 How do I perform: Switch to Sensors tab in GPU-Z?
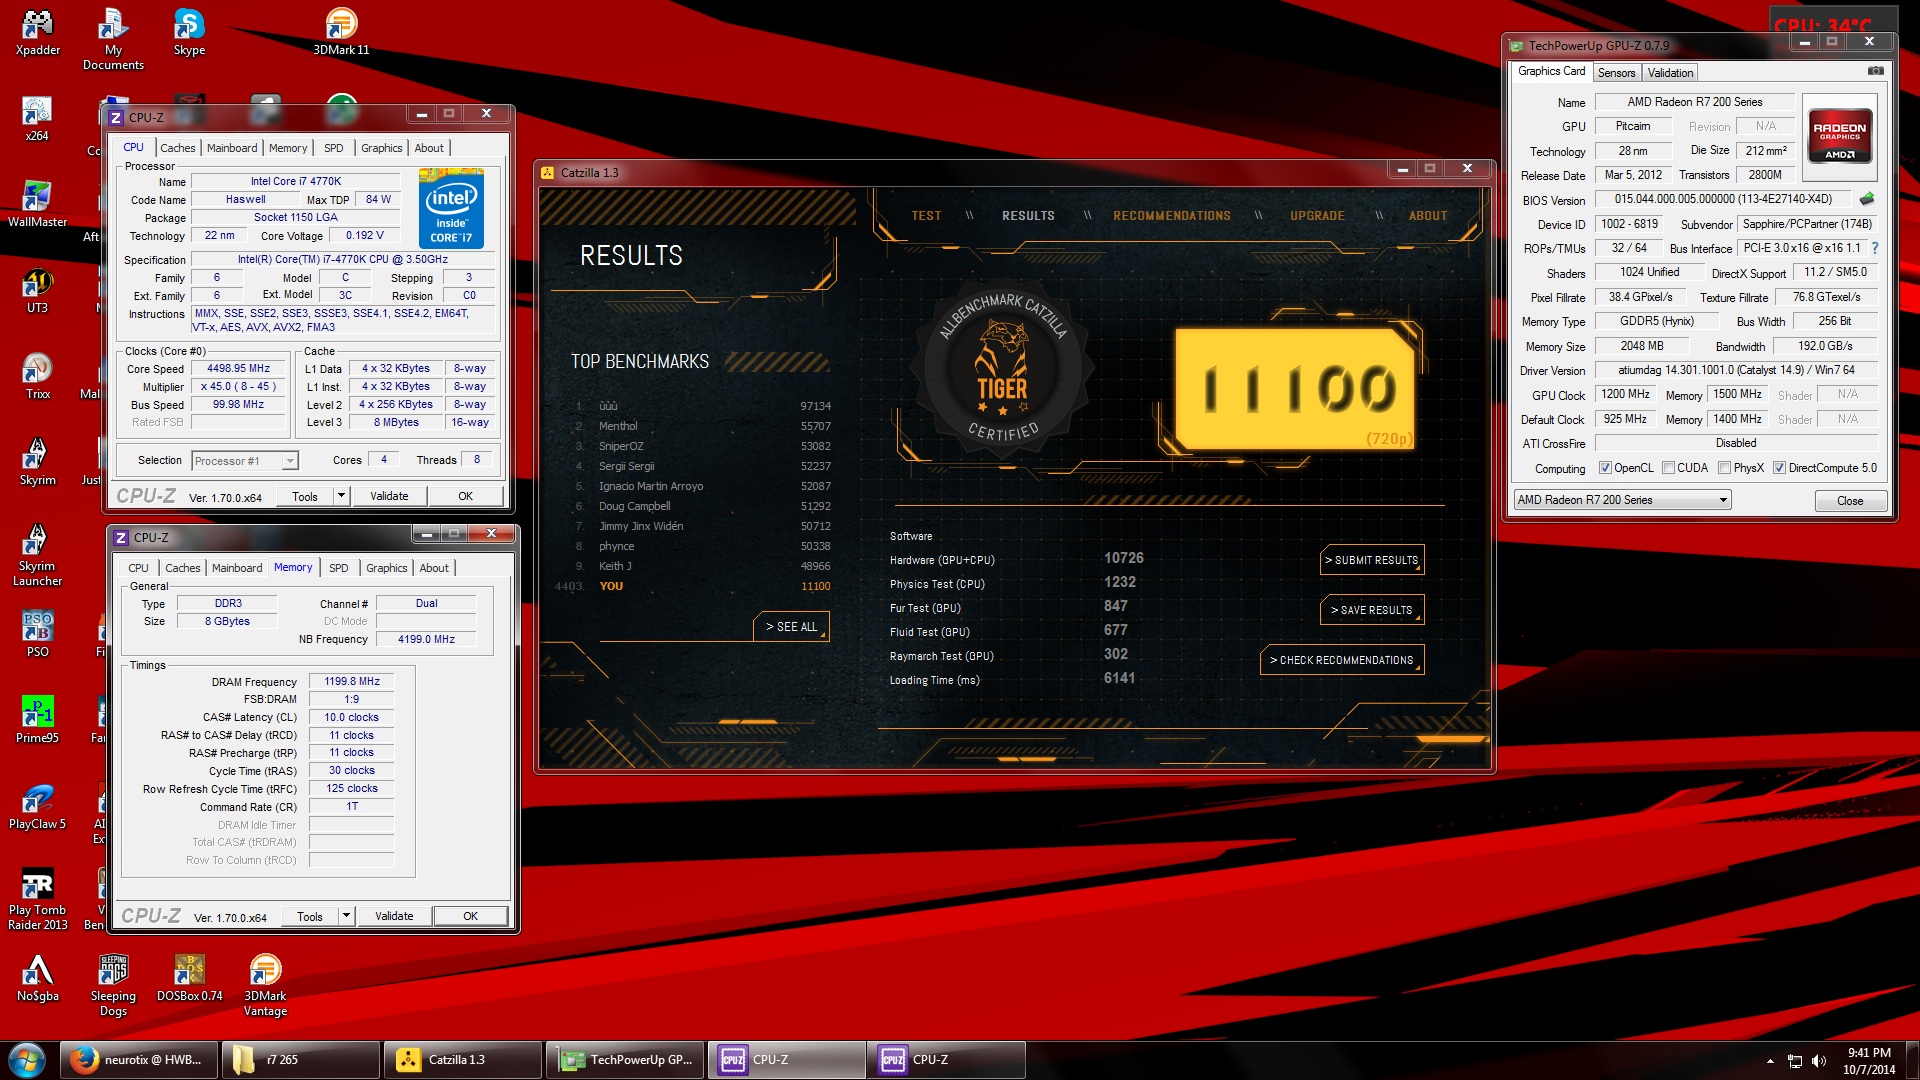coord(1616,73)
